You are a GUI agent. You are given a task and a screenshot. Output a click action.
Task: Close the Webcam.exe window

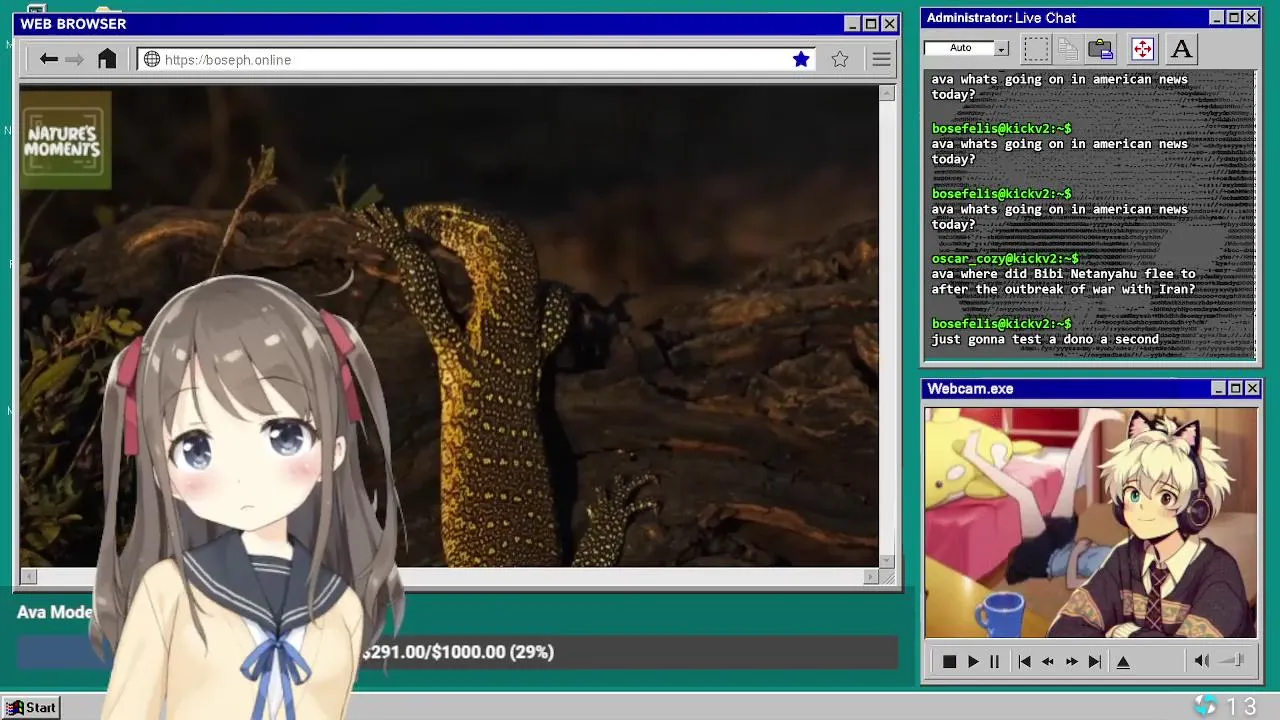point(1253,388)
